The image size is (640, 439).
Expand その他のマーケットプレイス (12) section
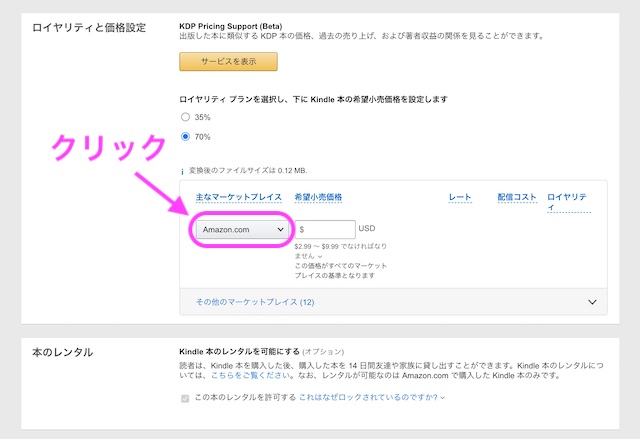click(255, 301)
